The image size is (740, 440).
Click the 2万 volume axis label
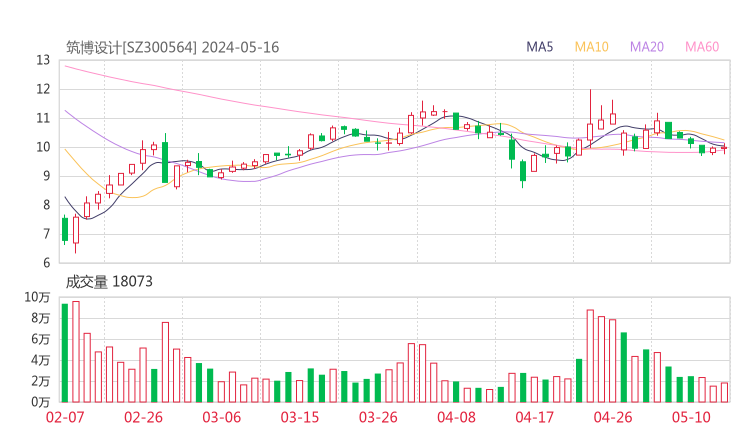41,381
